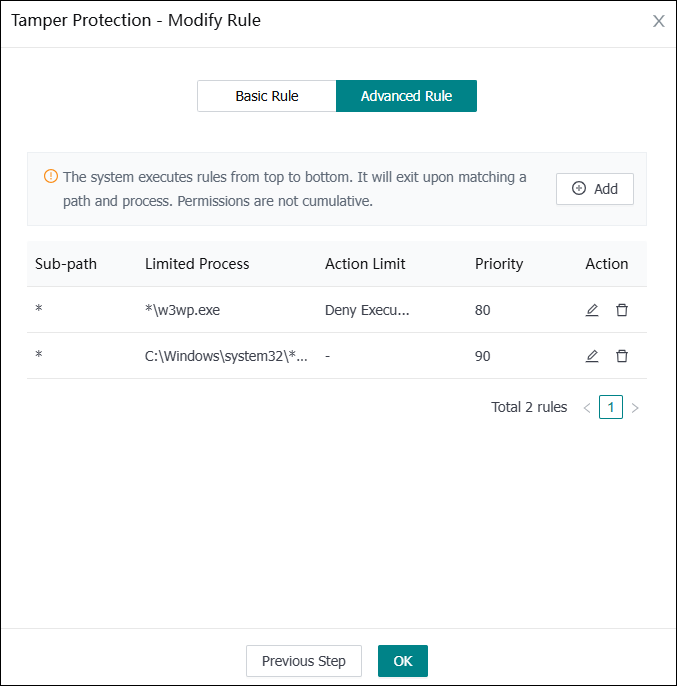The width and height of the screenshot is (677, 686).
Task: Select page 1 in pagination
Action: point(611,407)
